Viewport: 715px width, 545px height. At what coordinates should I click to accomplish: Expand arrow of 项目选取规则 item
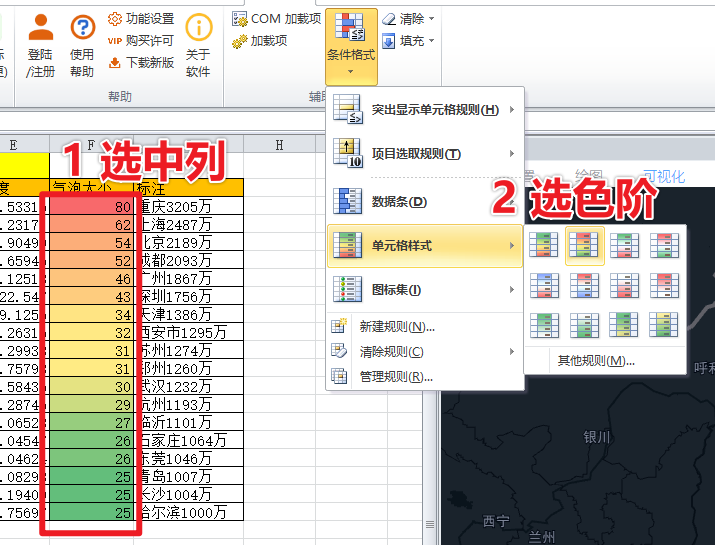(x=512, y=154)
